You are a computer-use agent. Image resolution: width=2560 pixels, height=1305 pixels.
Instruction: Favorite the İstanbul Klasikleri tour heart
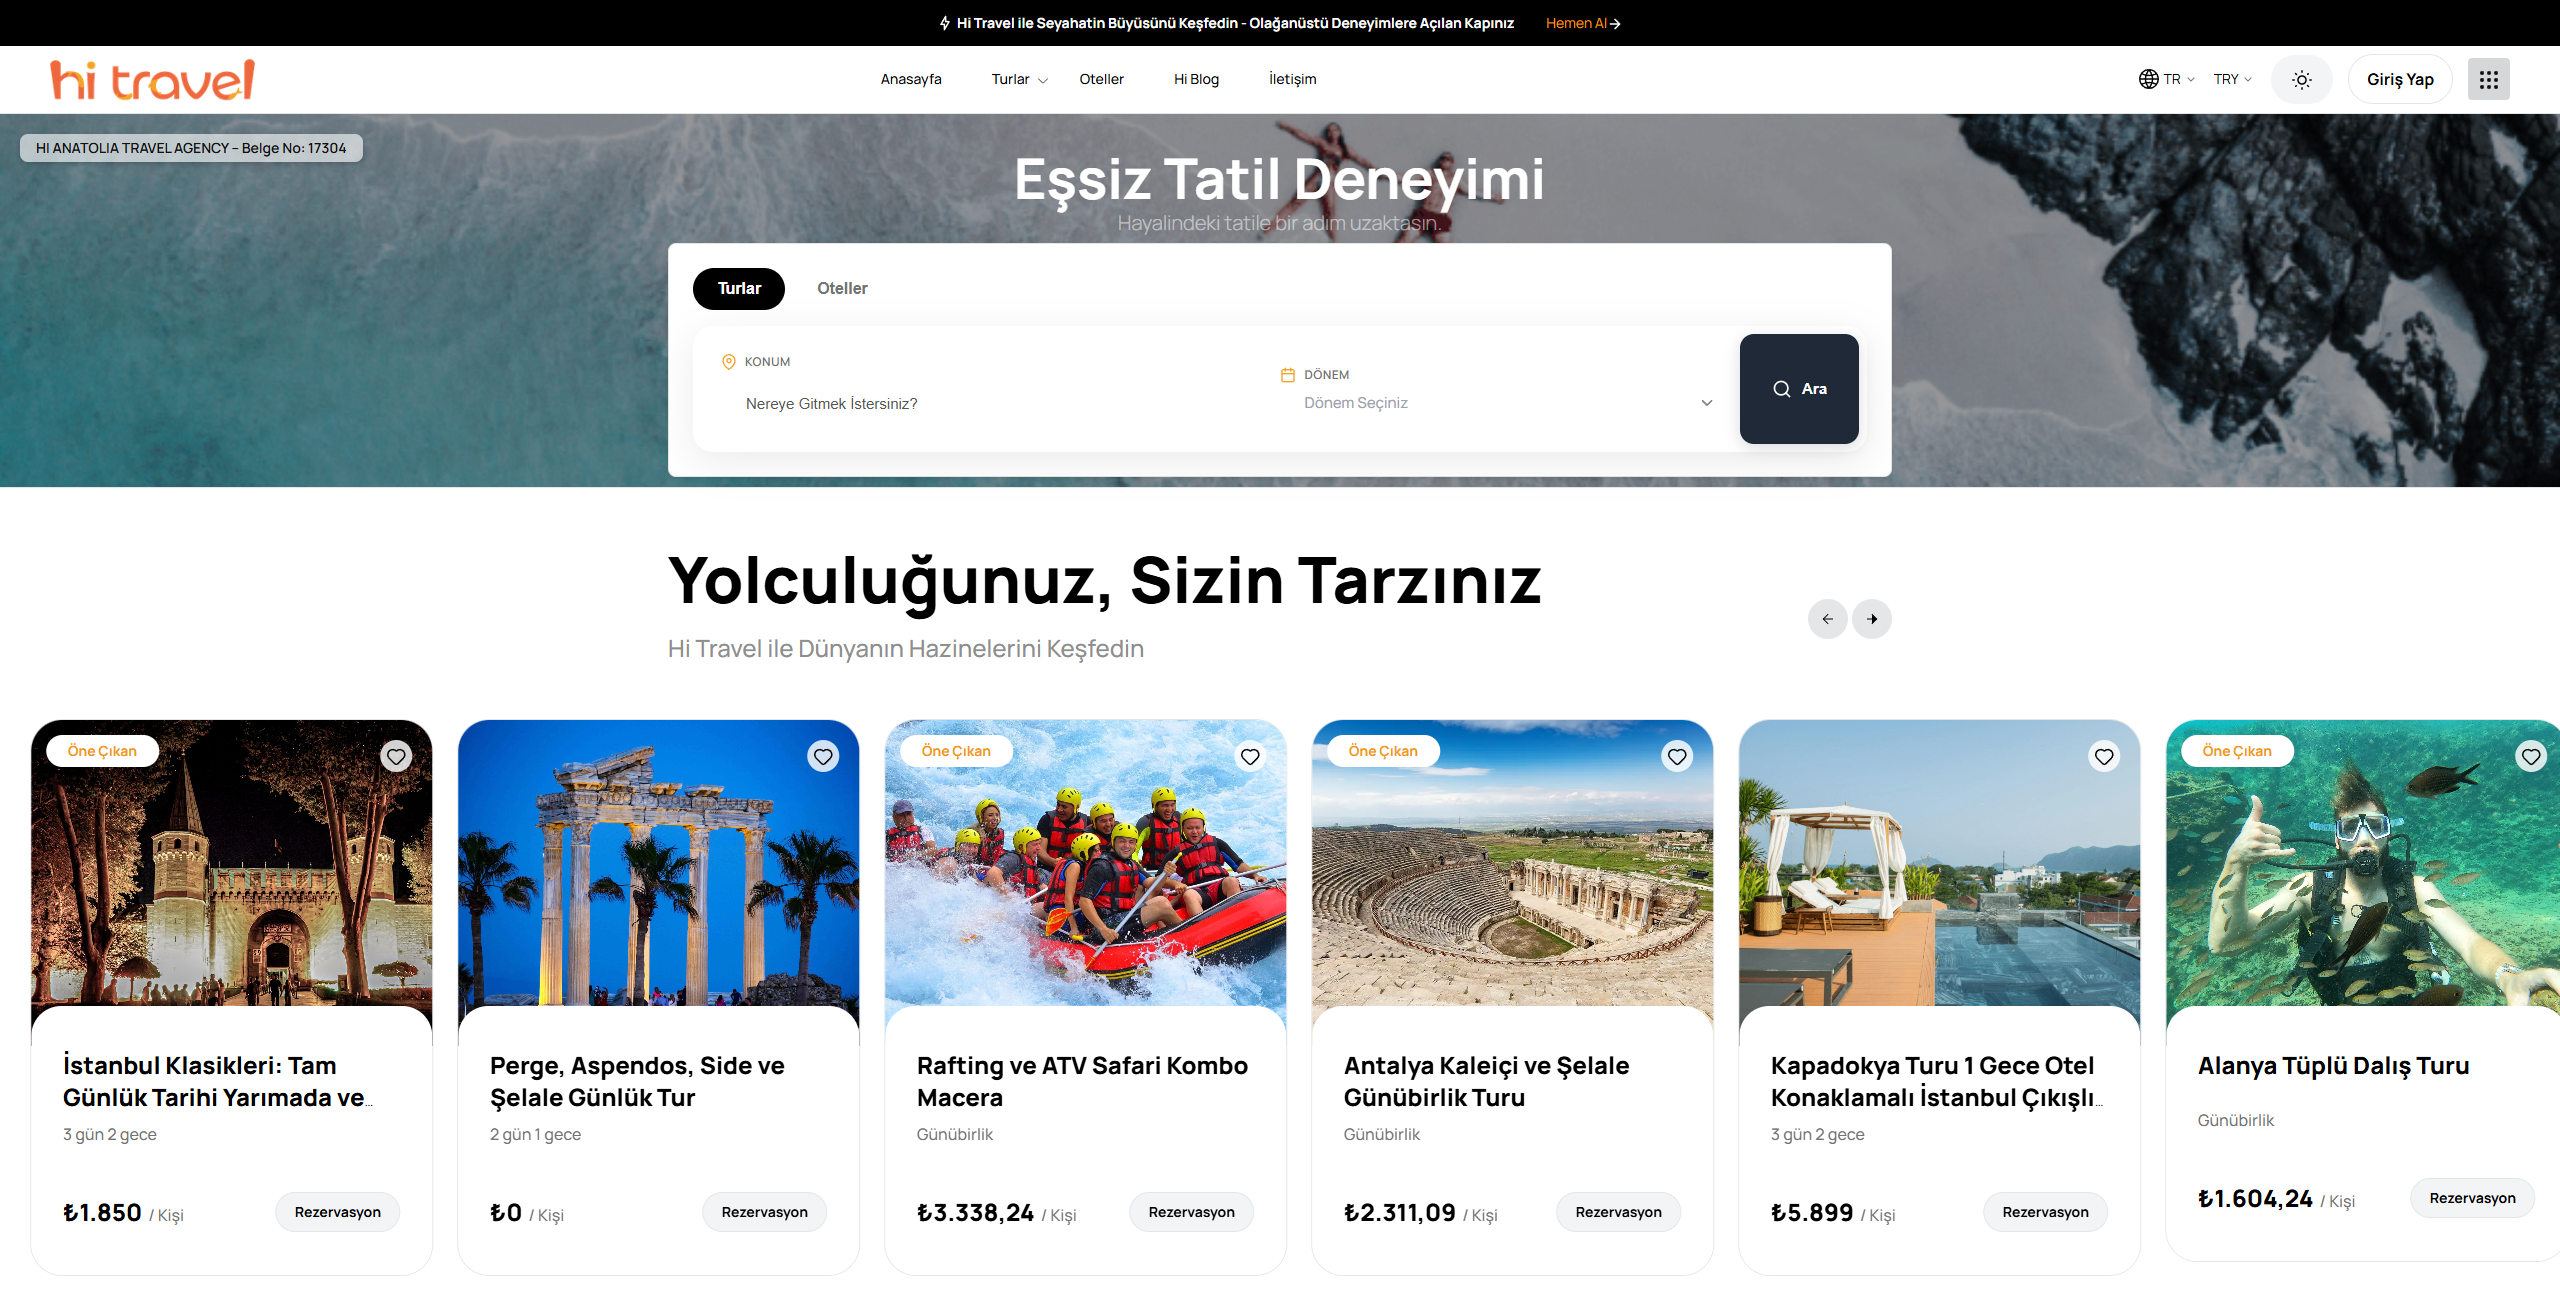(x=396, y=757)
